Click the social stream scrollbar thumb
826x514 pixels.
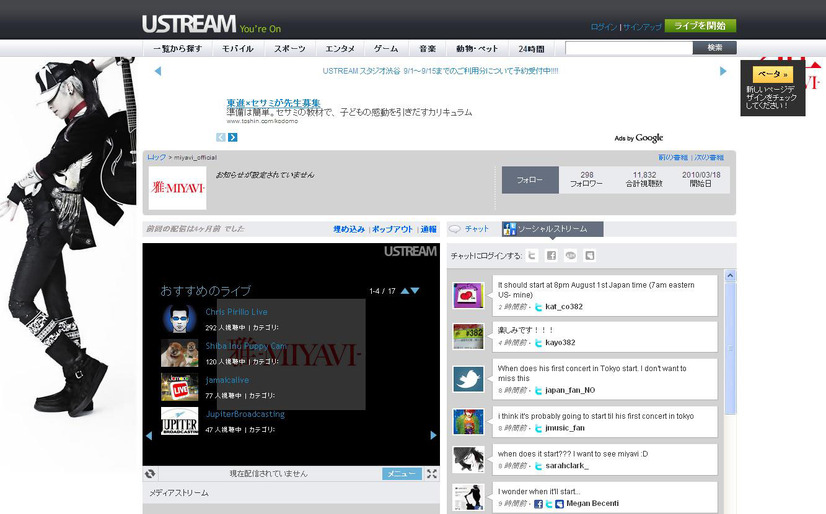click(730, 348)
